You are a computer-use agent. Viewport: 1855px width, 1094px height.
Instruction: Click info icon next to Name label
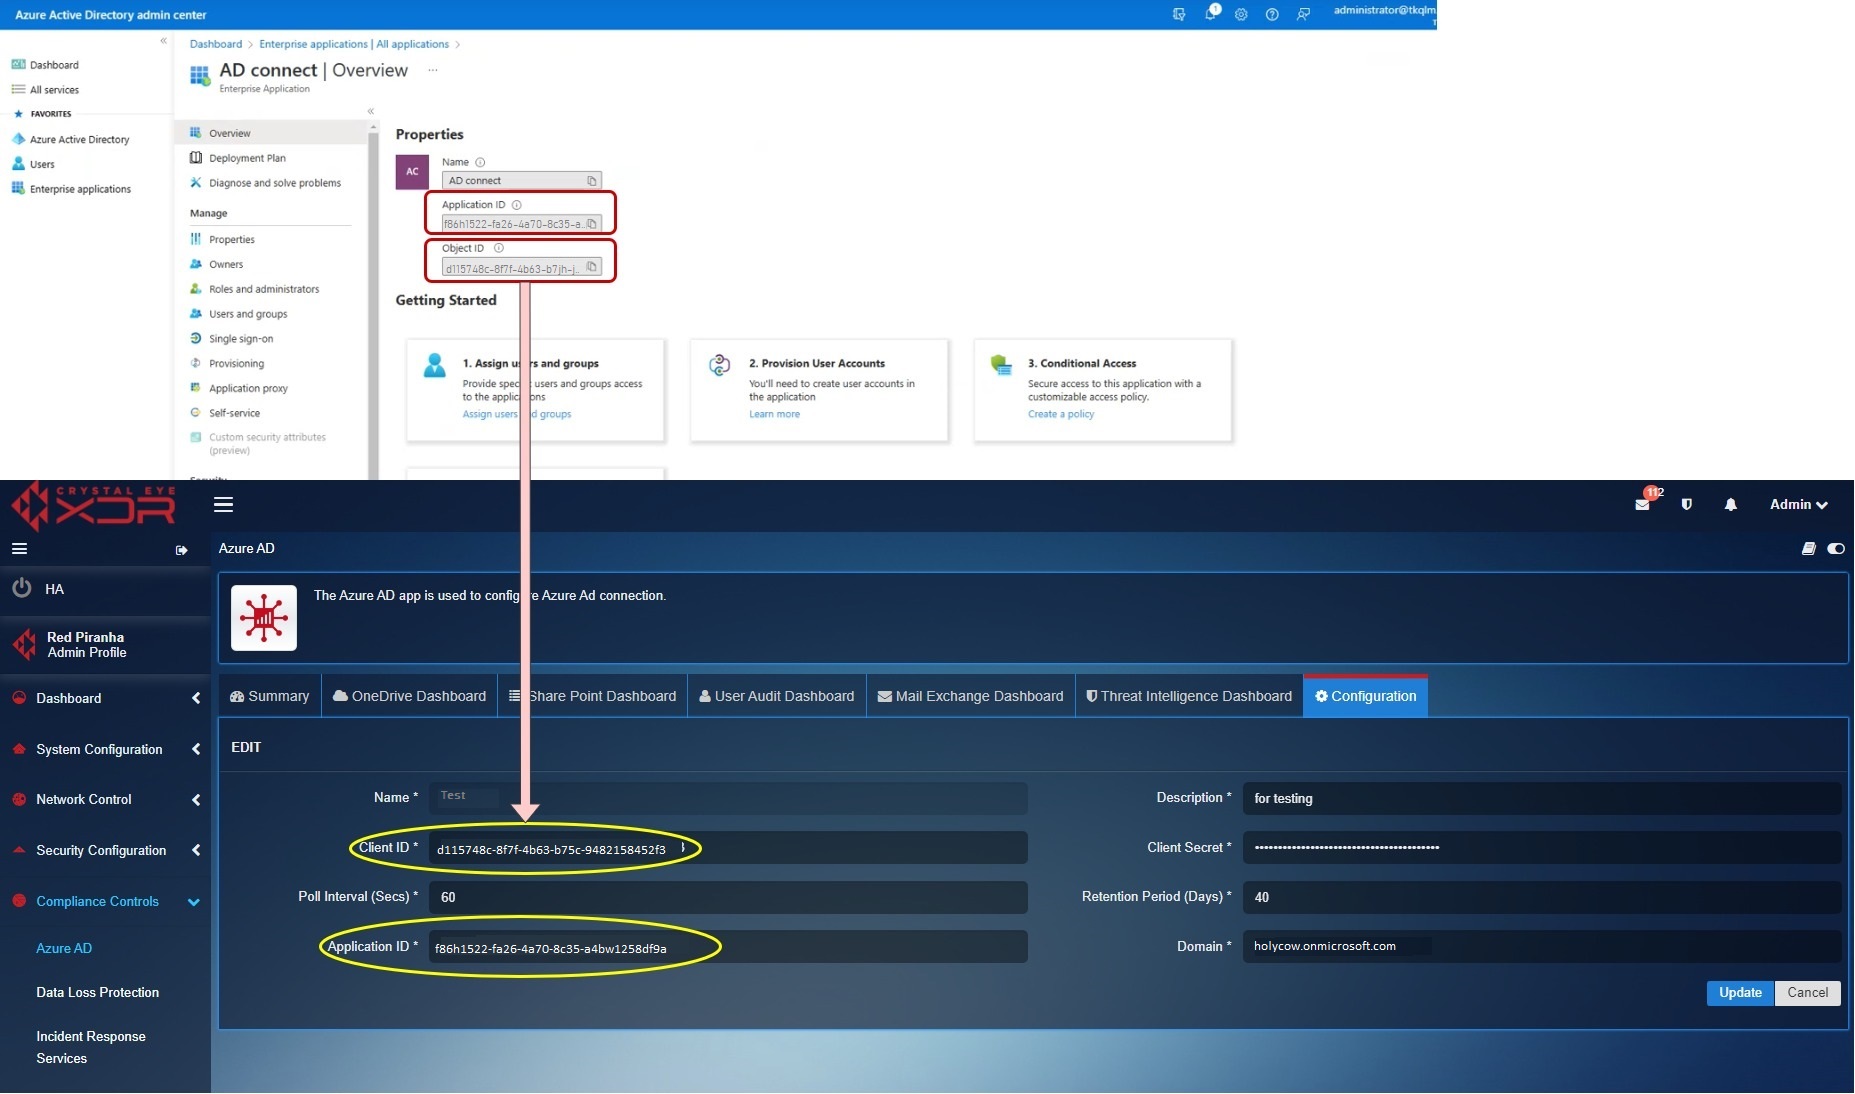[x=480, y=162]
